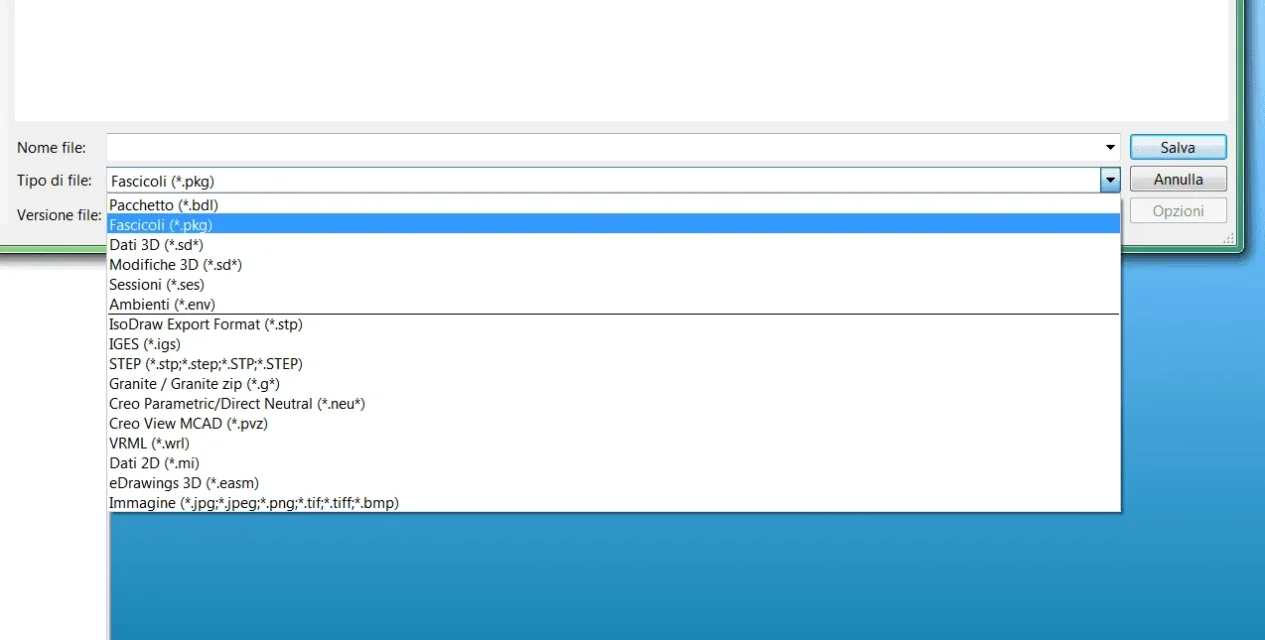Pick Immagine format for saving images
This screenshot has width=1265, height=640.
point(254,503)
